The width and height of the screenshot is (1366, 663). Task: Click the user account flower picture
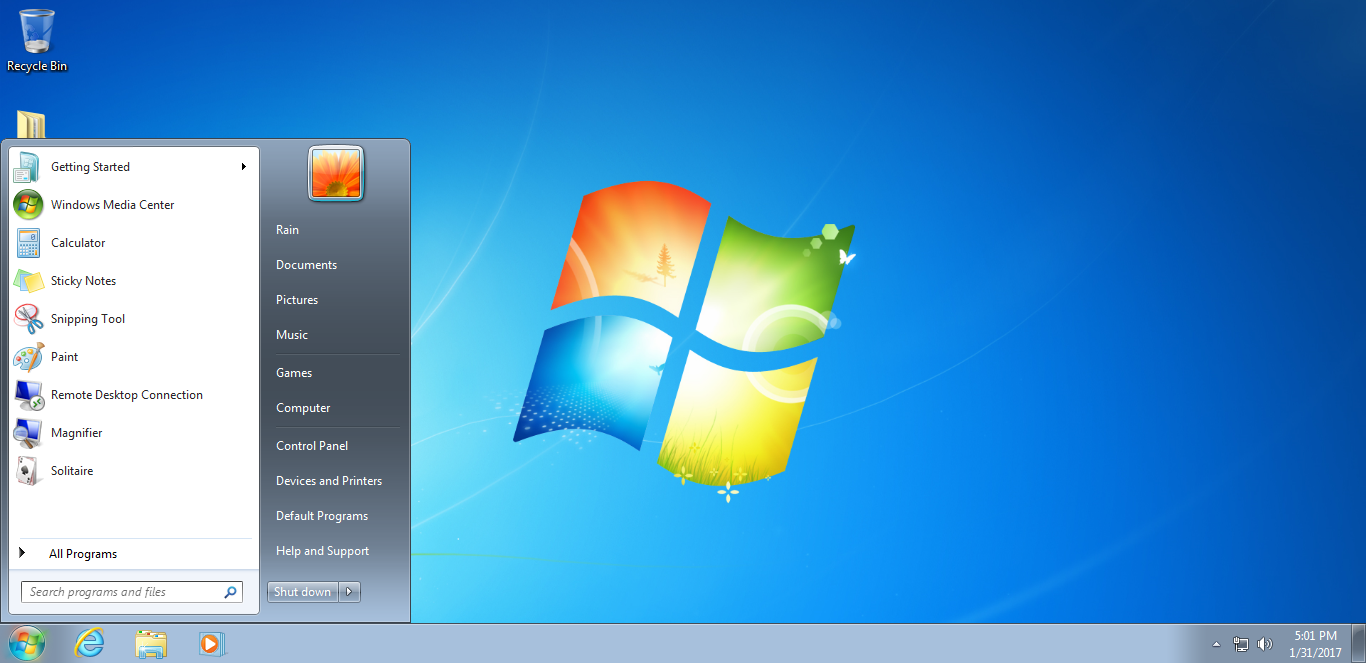[336, 174]
